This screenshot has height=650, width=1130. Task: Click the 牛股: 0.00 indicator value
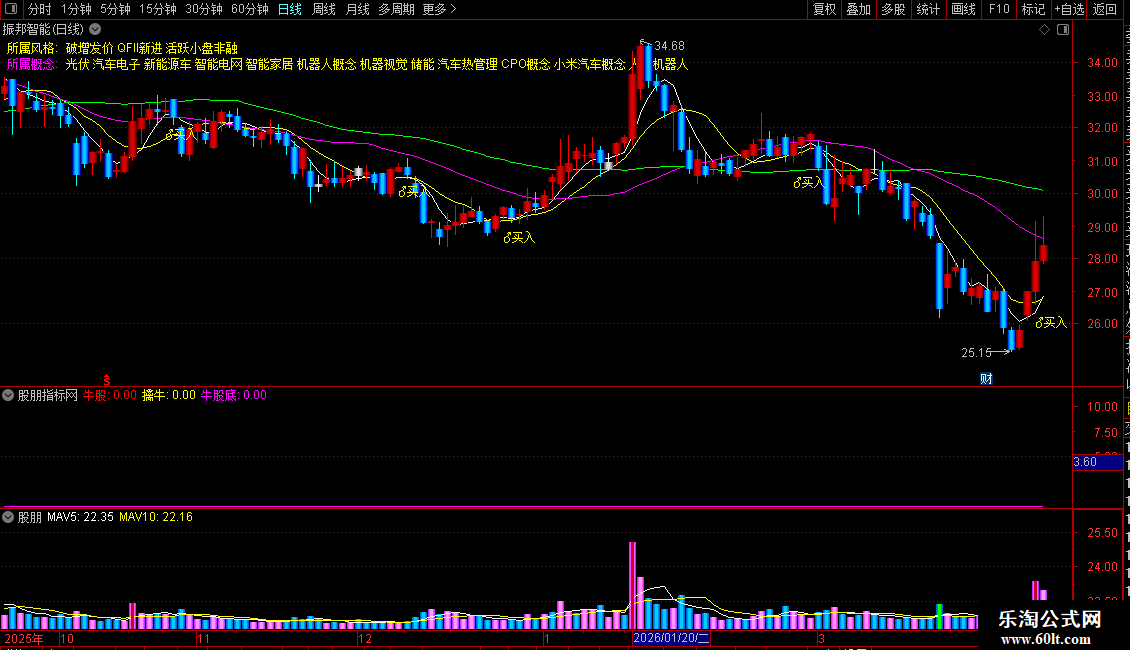click(110, 395)
